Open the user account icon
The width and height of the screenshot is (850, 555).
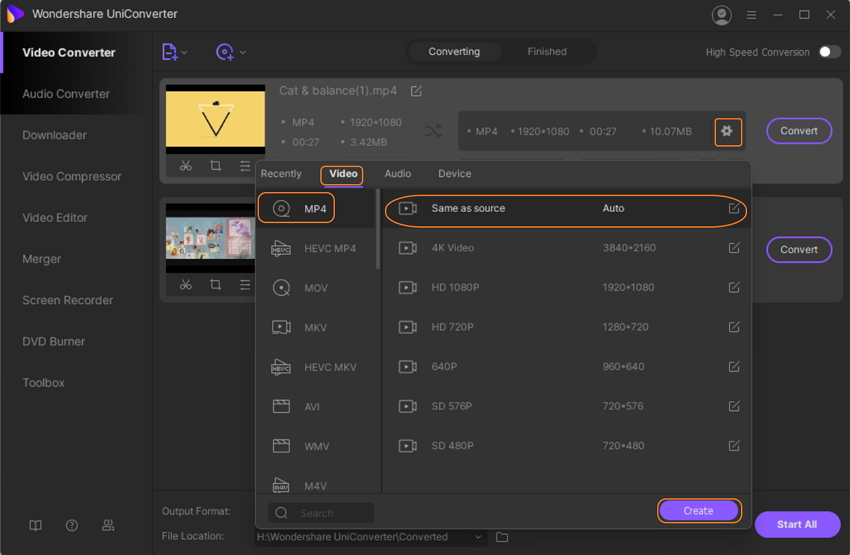coord(722,15)
